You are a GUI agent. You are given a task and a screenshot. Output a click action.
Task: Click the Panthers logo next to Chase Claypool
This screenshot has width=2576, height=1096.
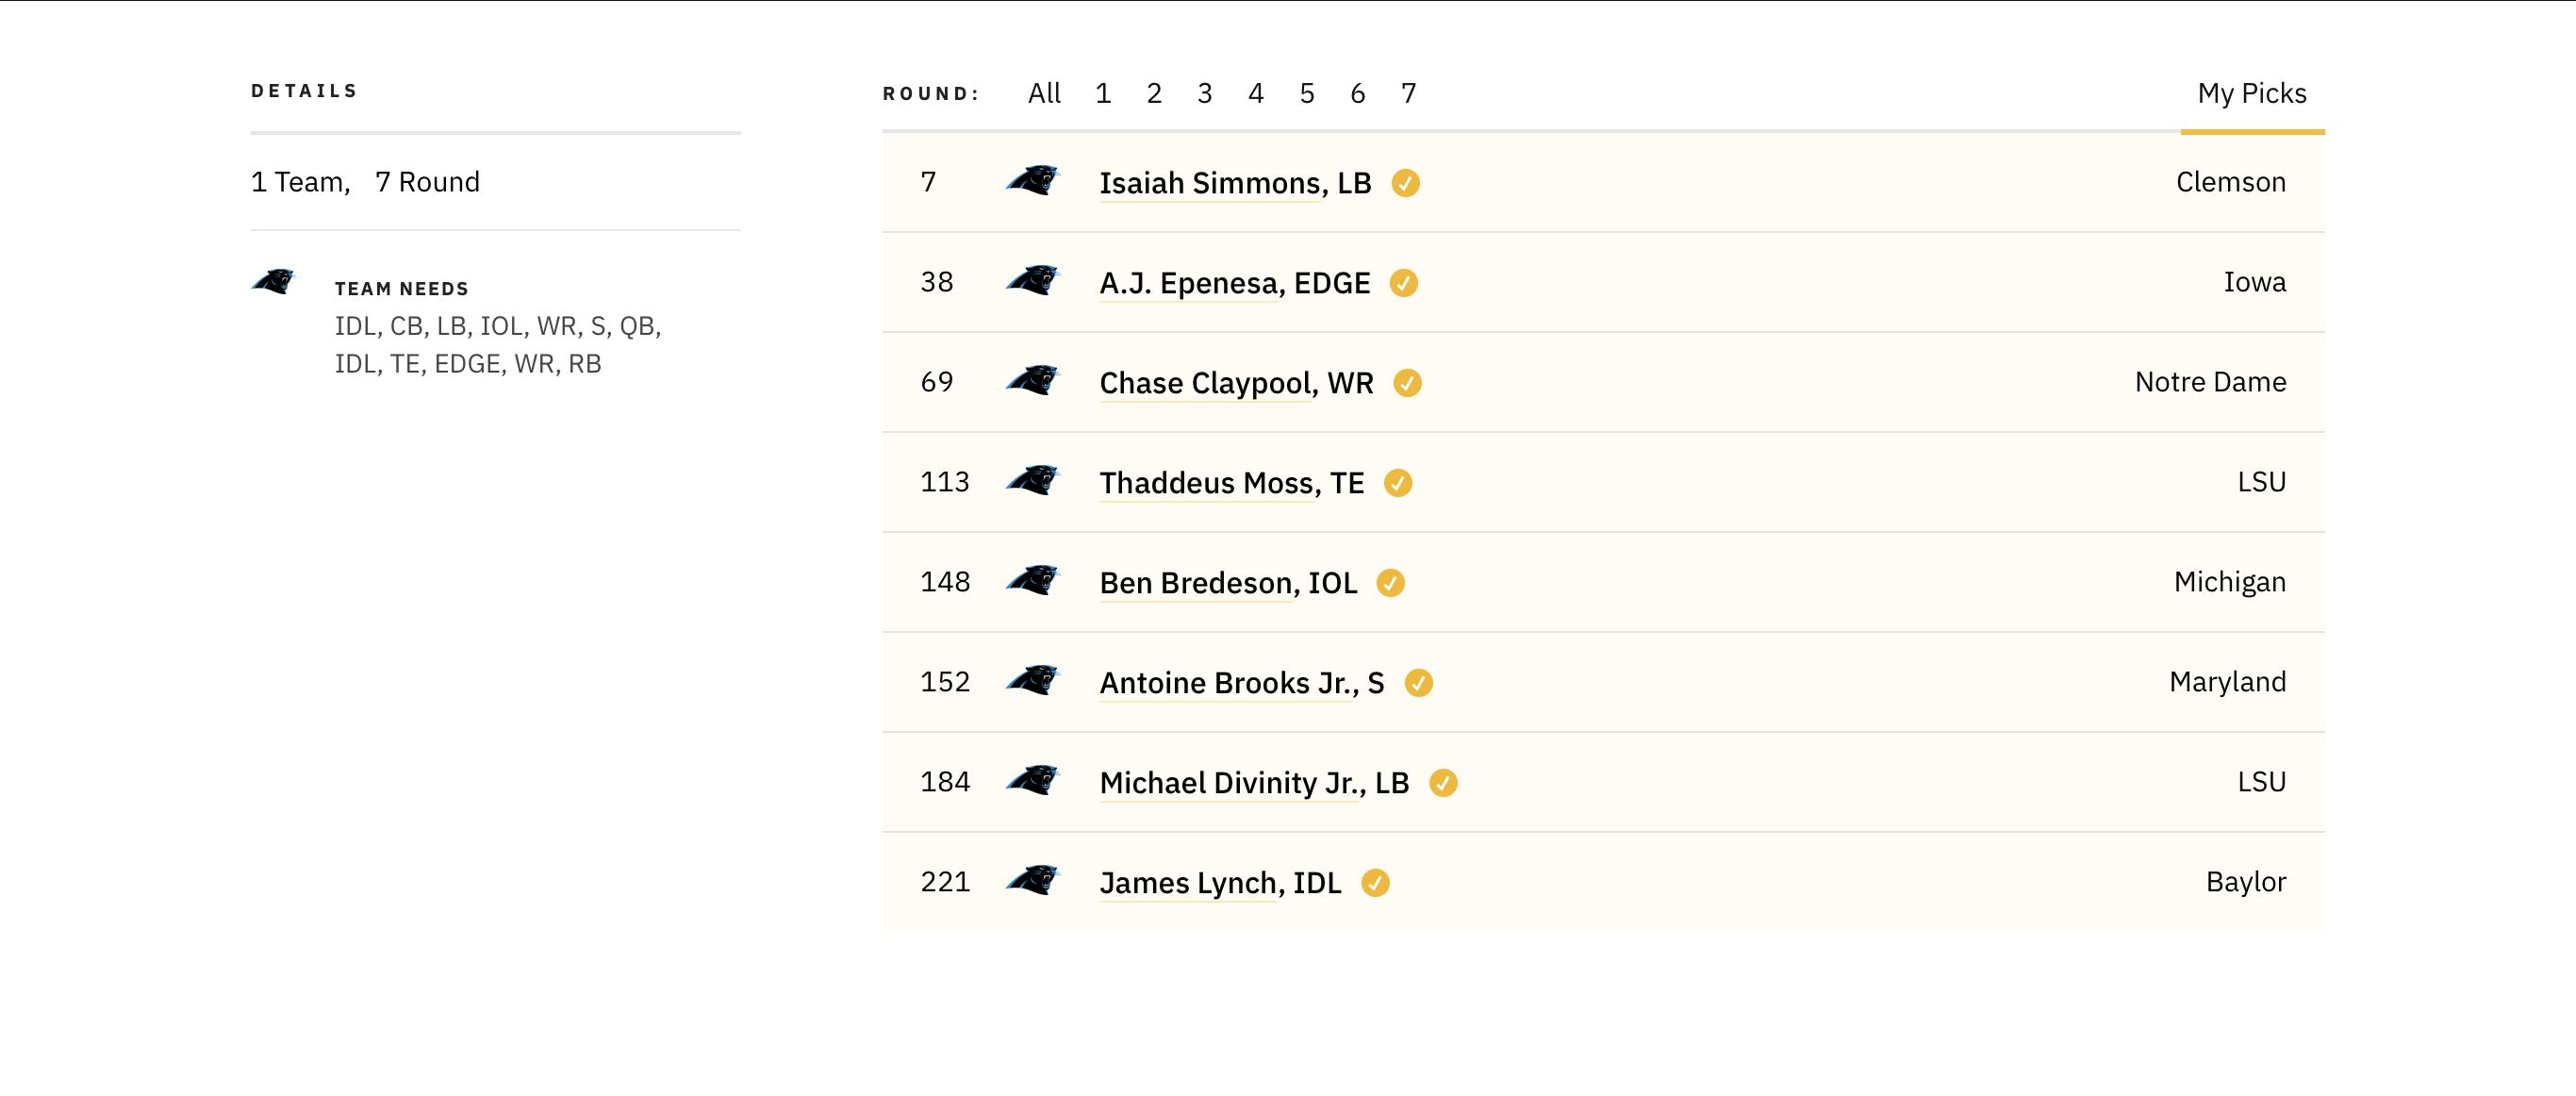point(1032,380)
